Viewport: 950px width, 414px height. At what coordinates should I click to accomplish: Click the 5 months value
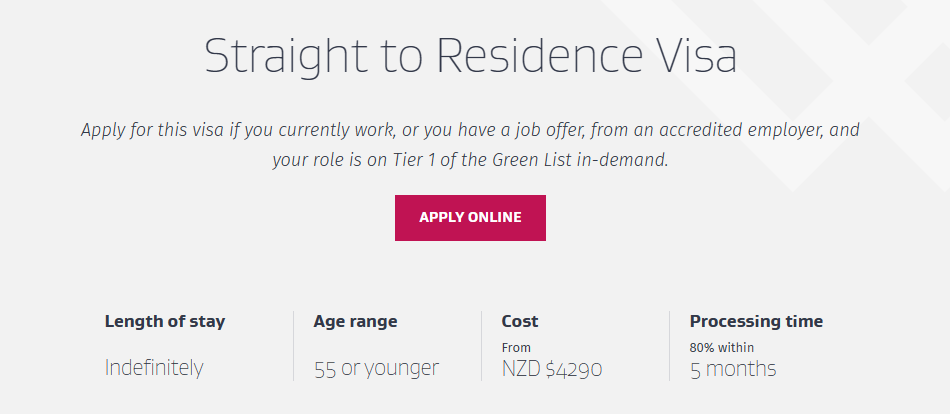[733, 369]
